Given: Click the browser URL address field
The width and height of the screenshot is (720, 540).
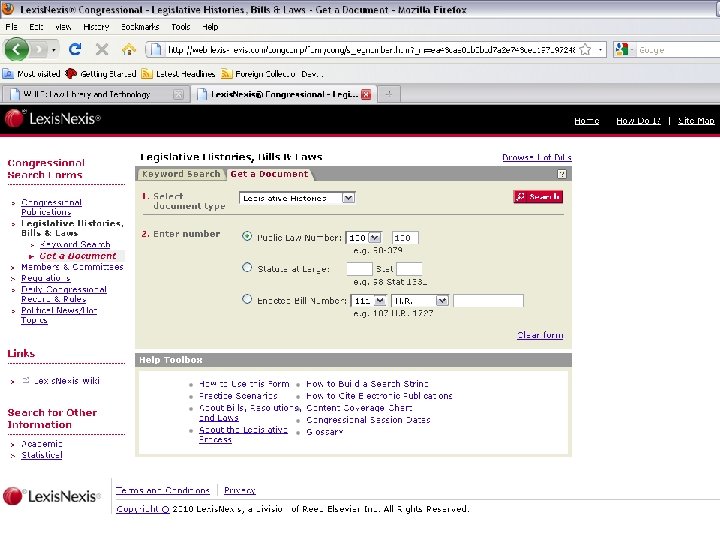Looking at the screenshot, I should 370,50.
